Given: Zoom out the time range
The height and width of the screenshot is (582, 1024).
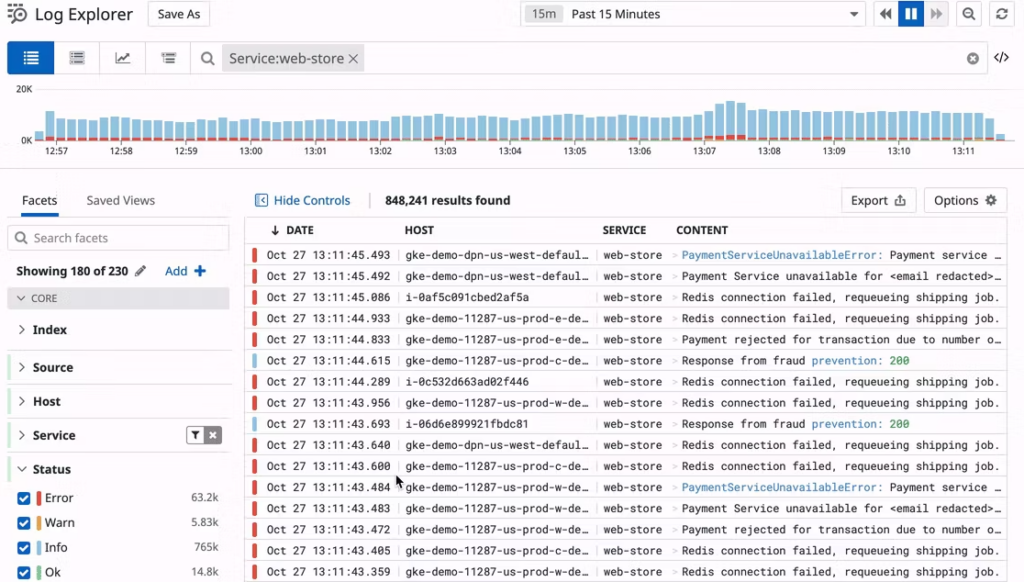Looking at the screenshot, I should click(968, 14).
